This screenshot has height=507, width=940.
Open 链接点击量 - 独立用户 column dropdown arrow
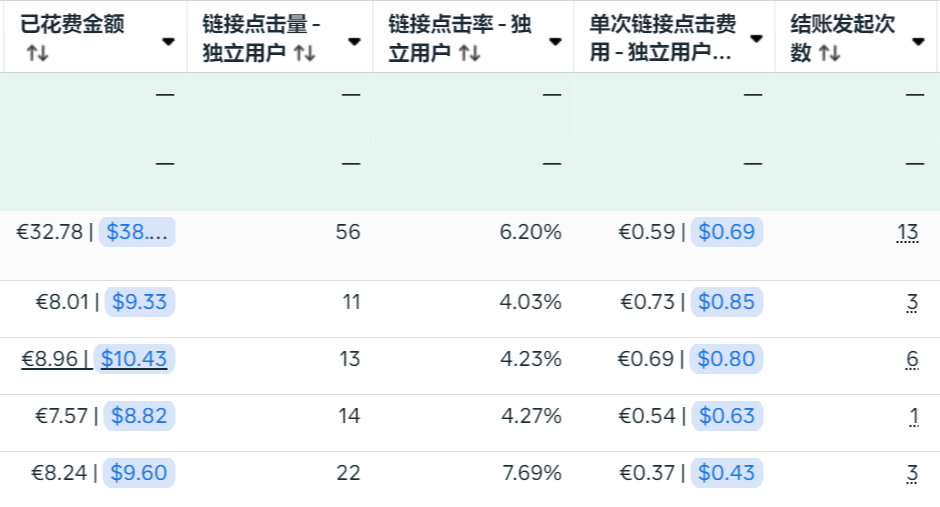(354, 41)
